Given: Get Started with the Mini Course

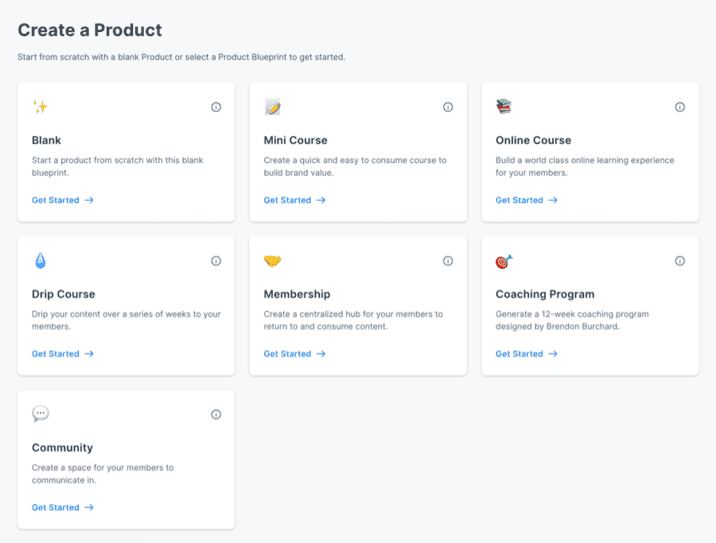Looking at the screenshot, I should pos(295,200).
